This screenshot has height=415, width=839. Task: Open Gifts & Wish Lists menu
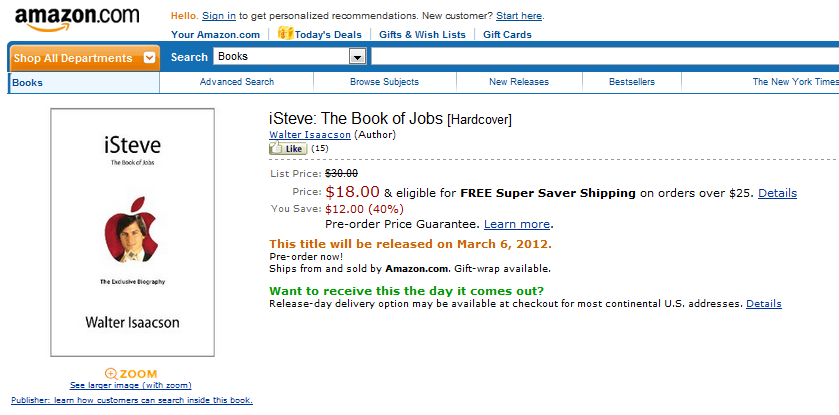[422, 34]
